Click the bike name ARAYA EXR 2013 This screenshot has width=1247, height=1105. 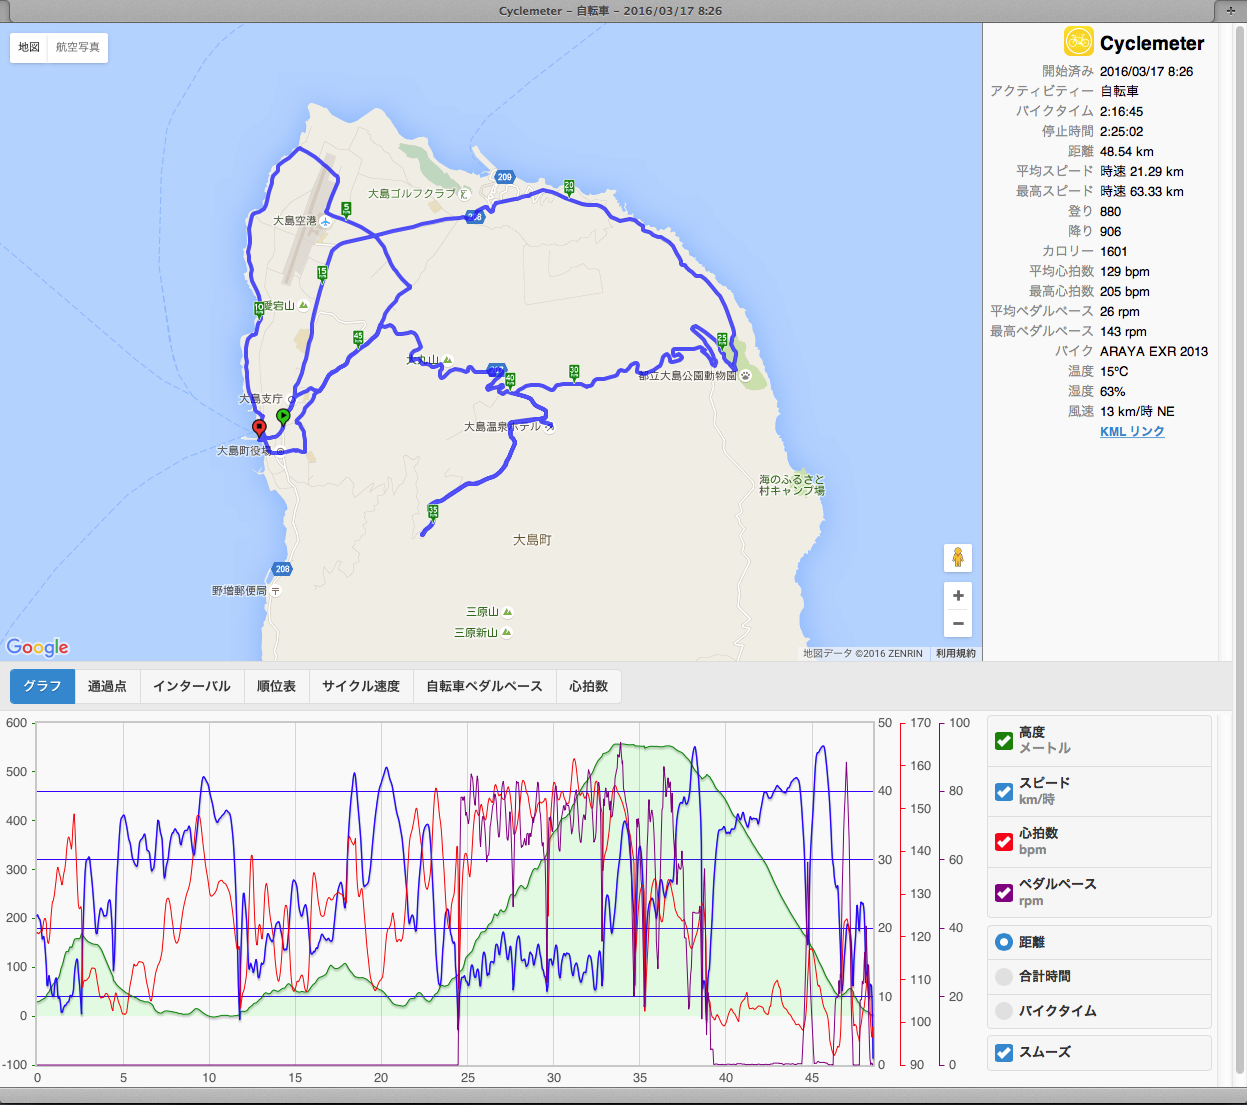(1154, 351)
